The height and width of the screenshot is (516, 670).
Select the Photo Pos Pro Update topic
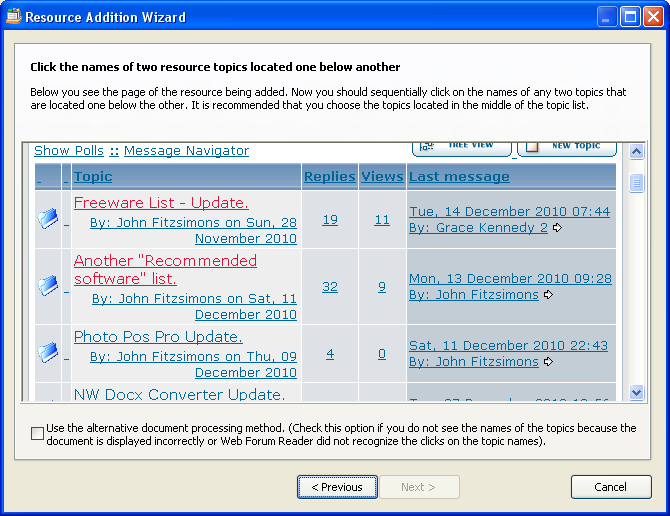pos(158,337)
